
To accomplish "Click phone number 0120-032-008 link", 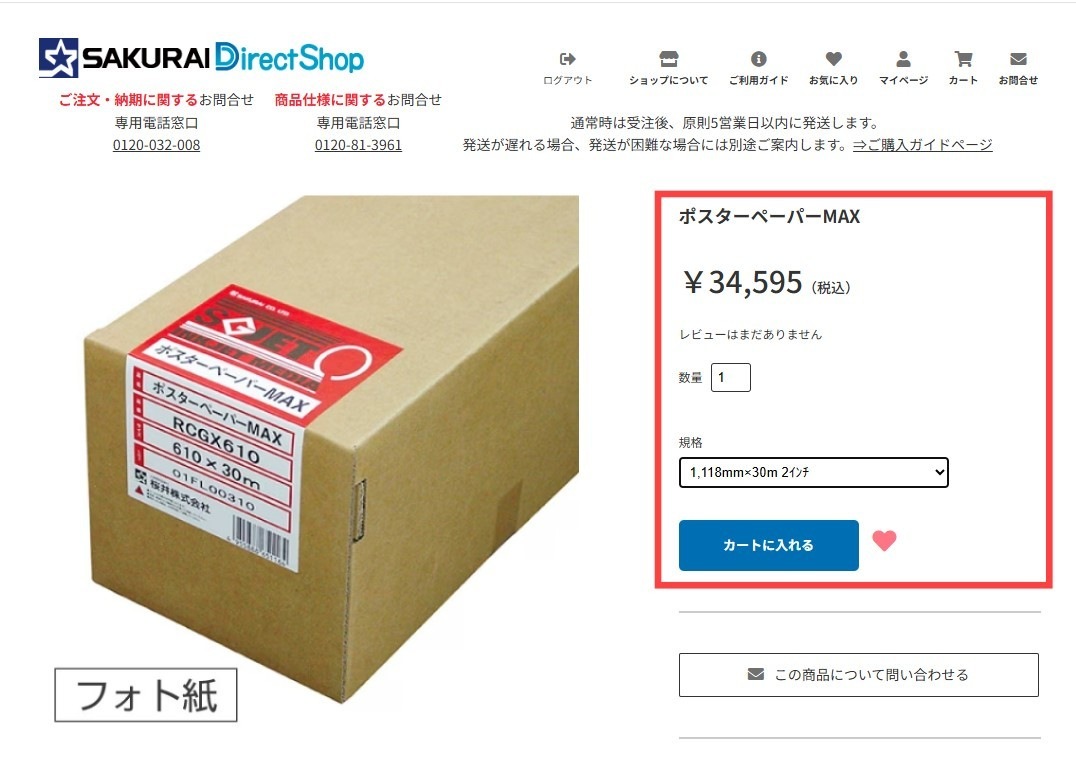I will point(156,145).
